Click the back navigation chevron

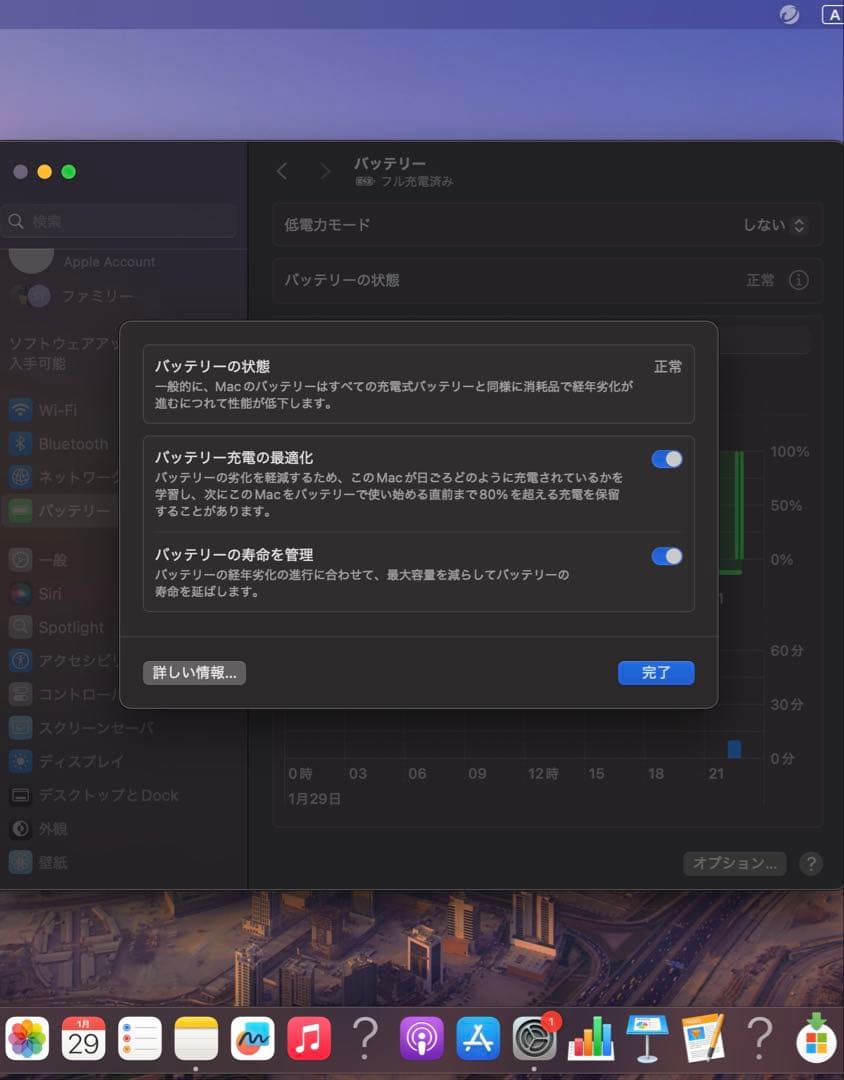pos(283,171)
